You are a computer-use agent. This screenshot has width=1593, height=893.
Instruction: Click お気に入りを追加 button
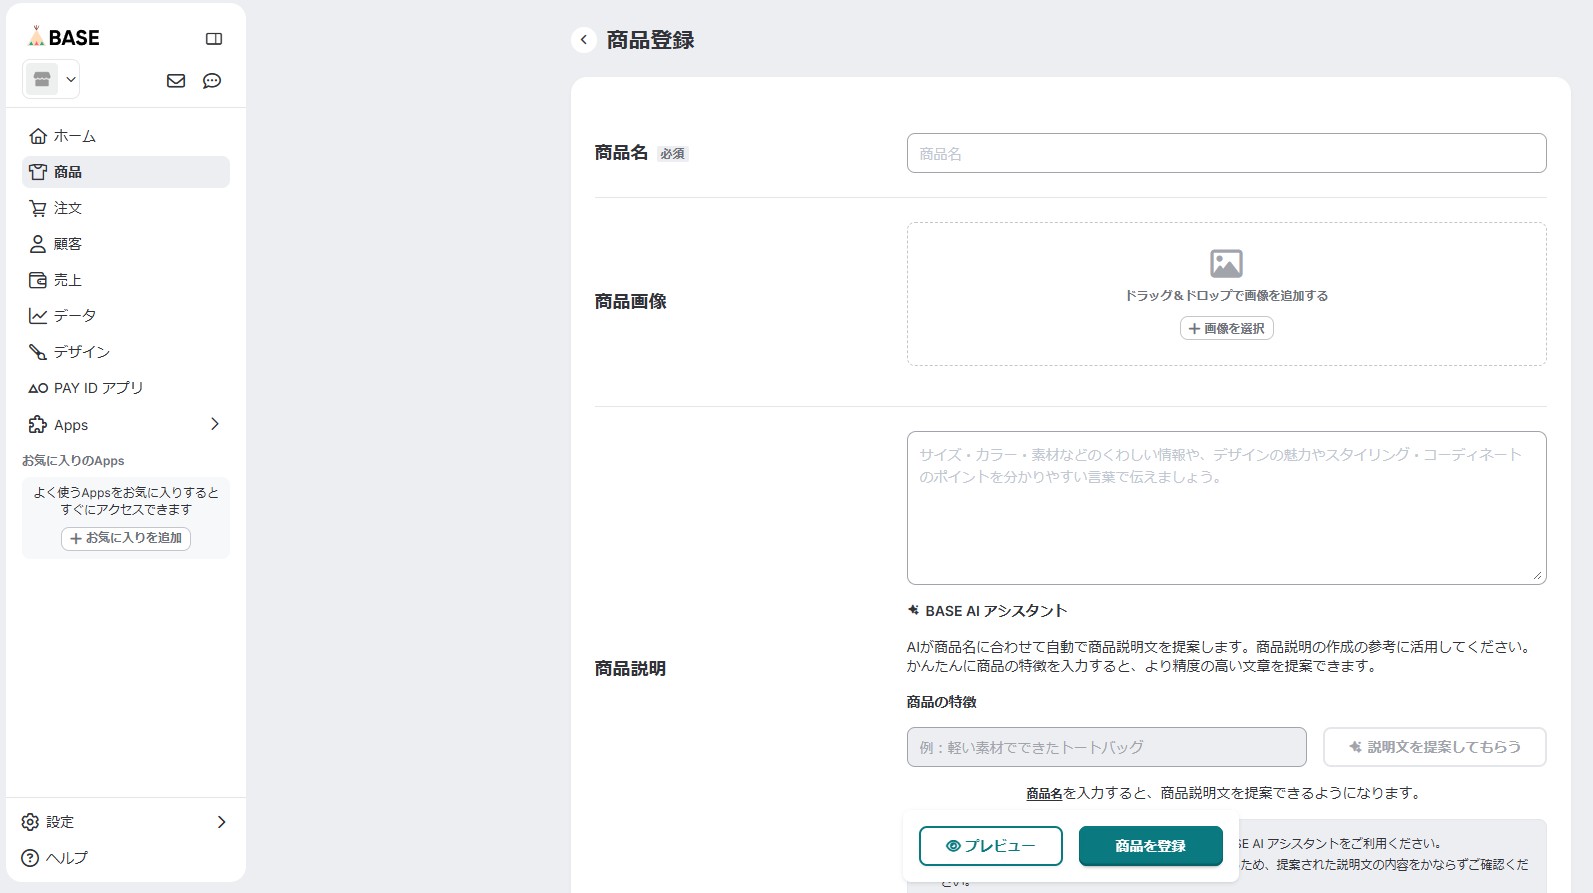point(126,538)
